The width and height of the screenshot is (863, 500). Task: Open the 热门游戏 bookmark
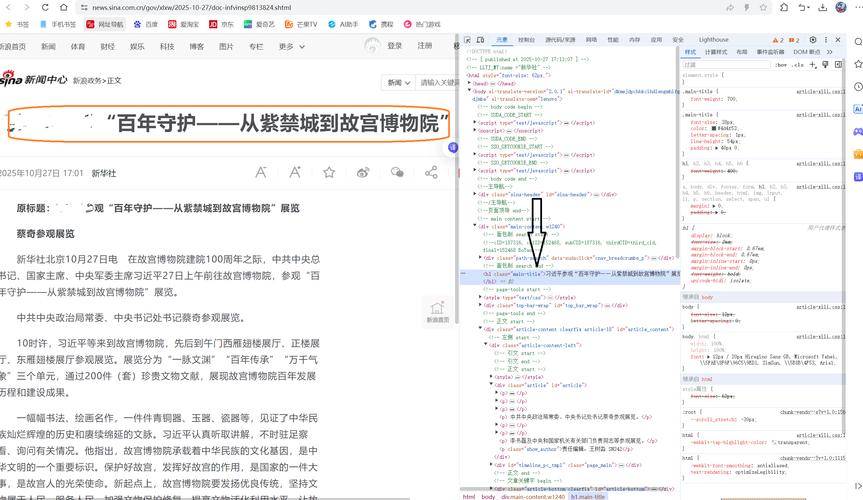pyautogui.click(x=422, y=24)
